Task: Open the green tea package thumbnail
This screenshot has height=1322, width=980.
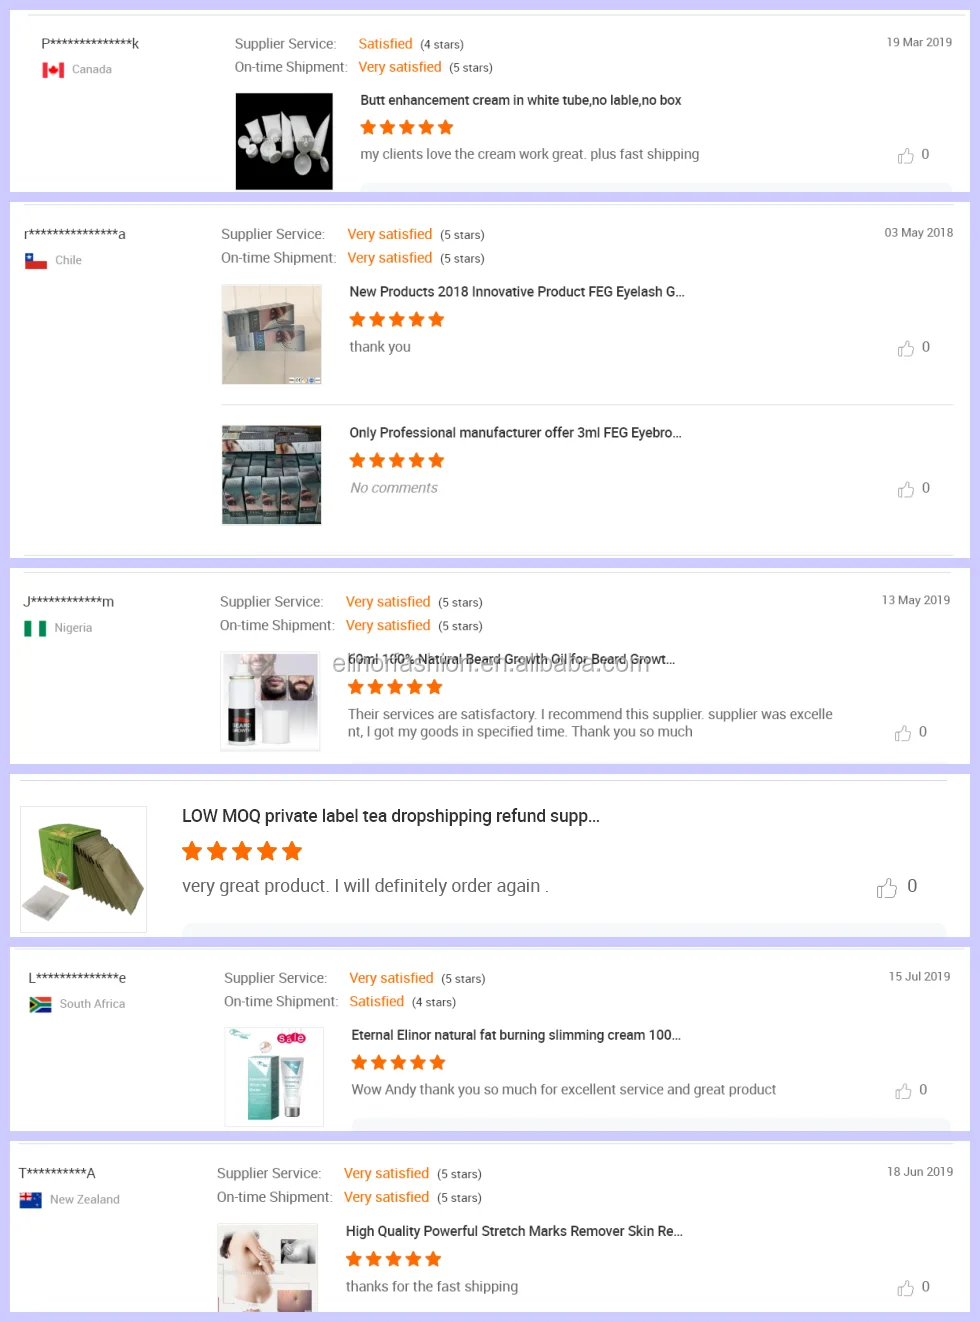Action: (83, 869)
